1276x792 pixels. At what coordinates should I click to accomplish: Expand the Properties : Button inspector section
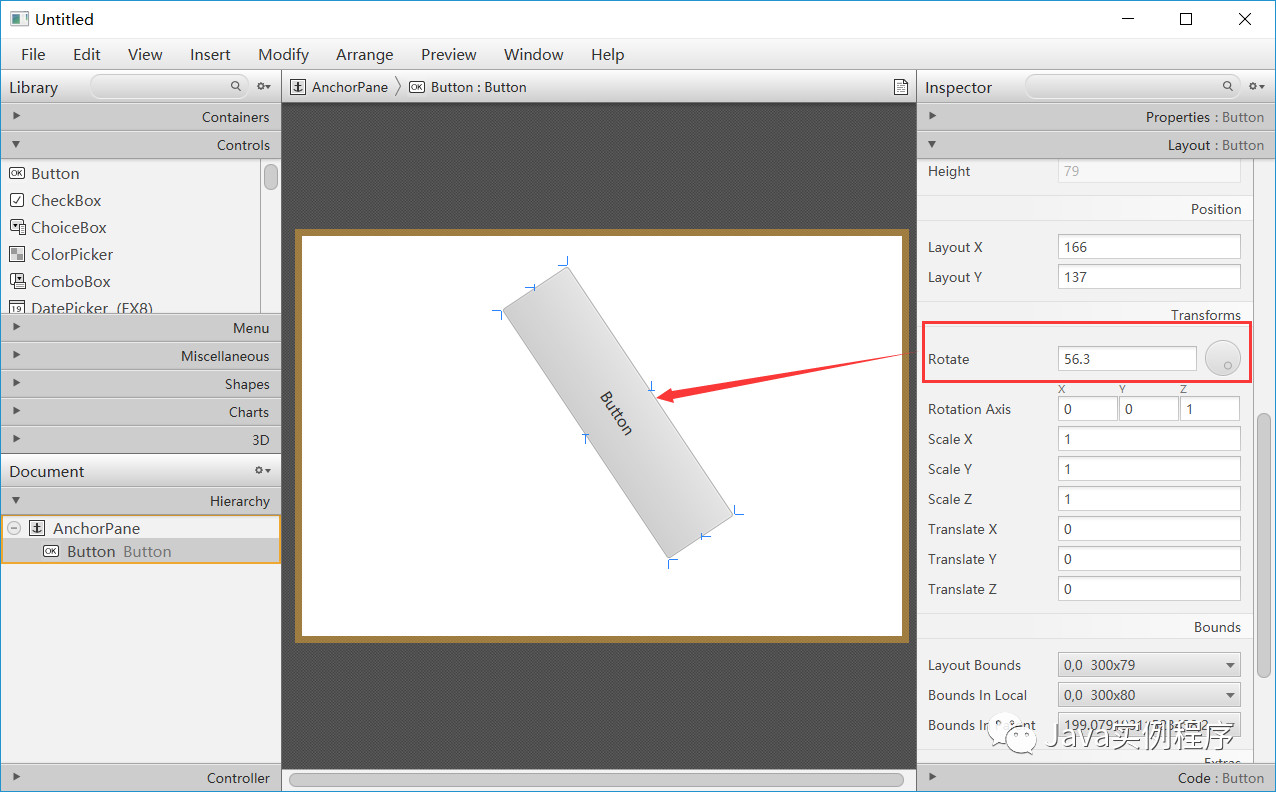coord(932,116)
